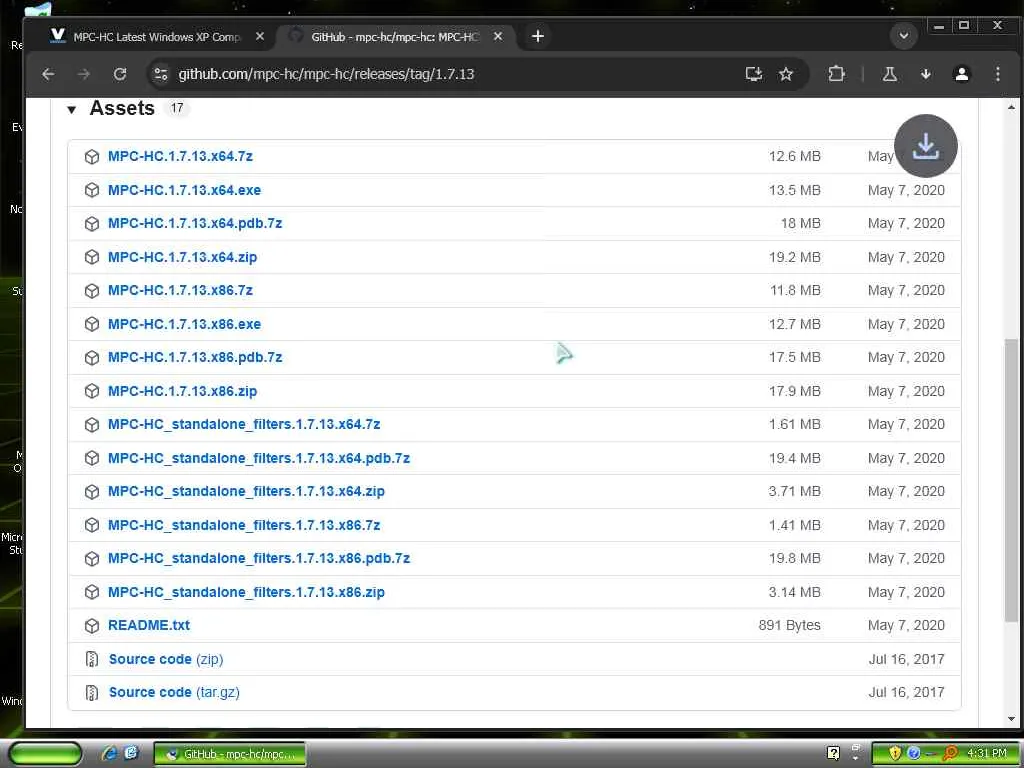Download Source code (tar.gz)

[x=174, y=693]
